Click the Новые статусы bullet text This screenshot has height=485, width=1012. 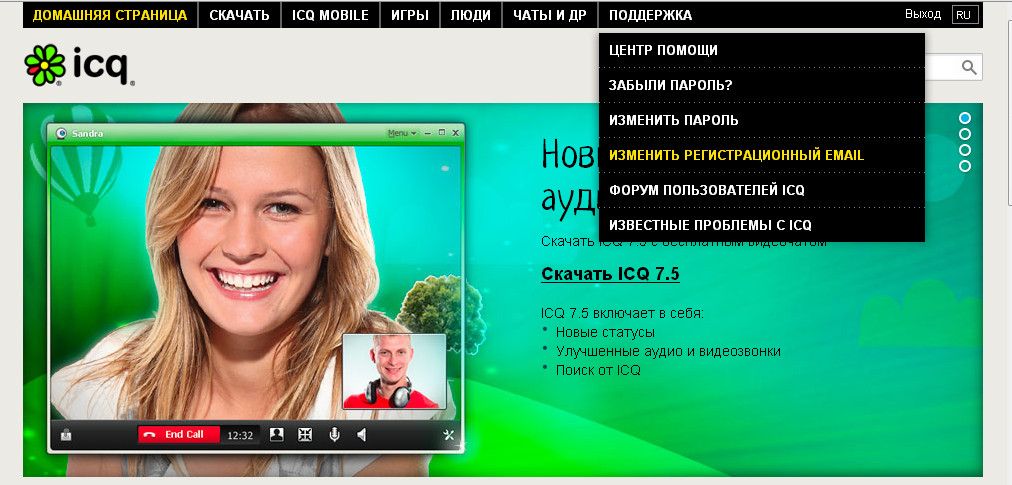tap(605, 333)
